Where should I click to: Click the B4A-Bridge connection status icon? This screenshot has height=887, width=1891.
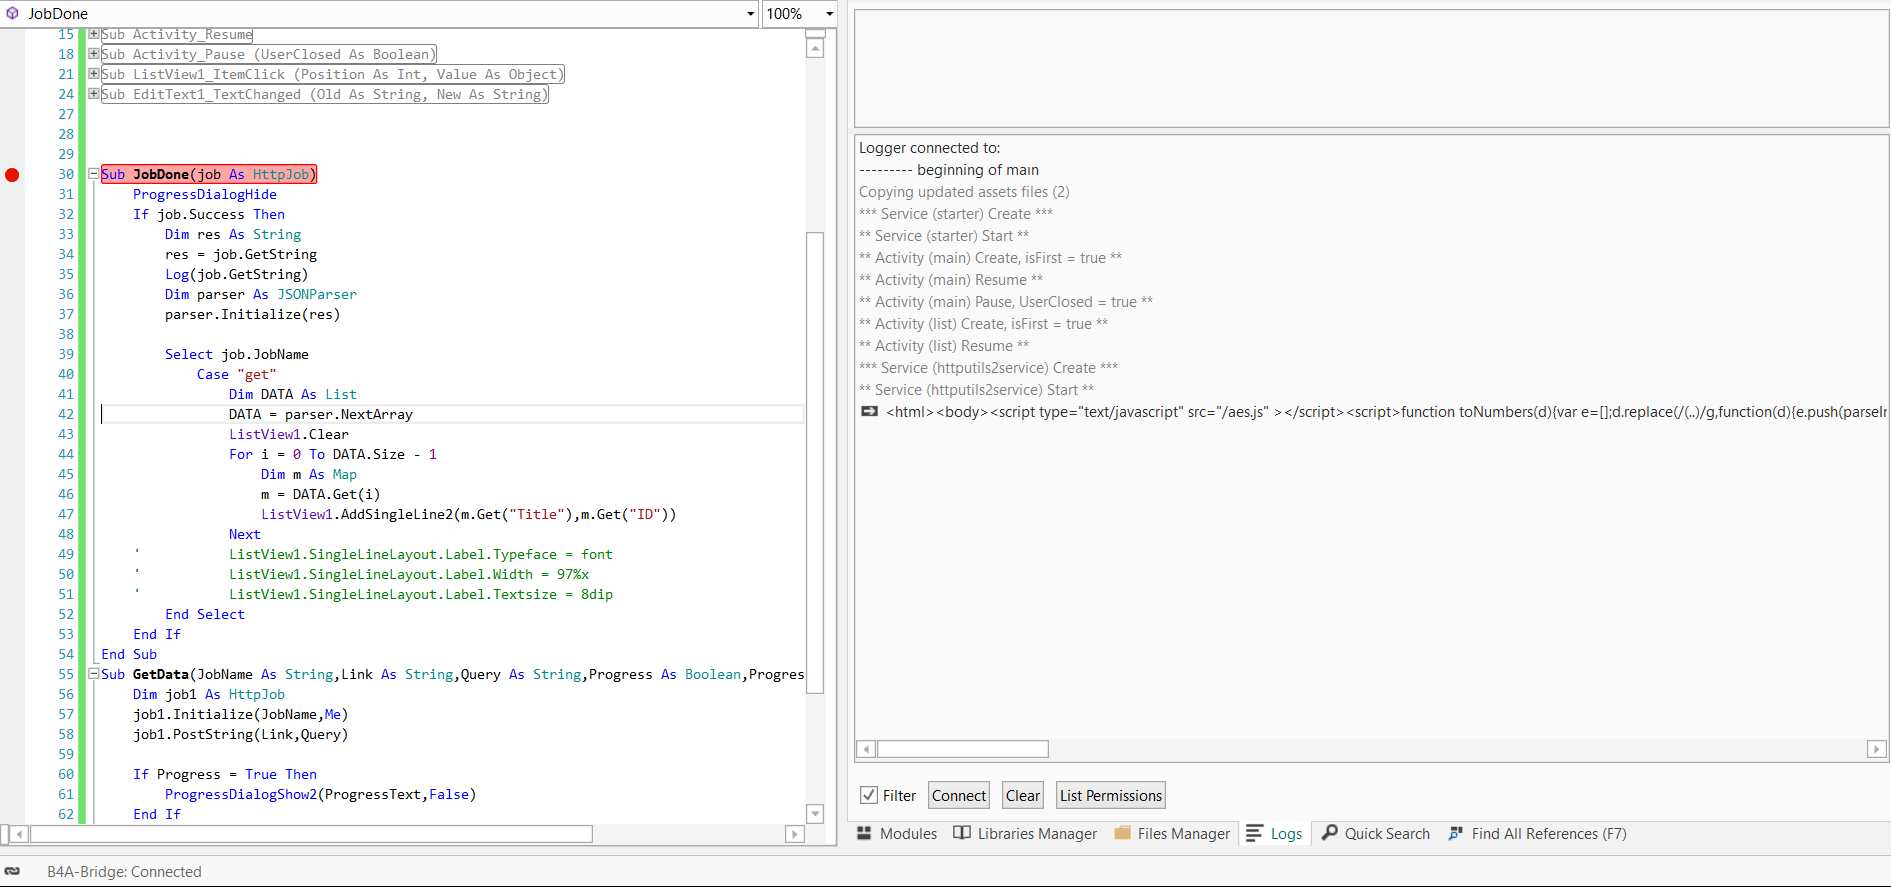13,871
